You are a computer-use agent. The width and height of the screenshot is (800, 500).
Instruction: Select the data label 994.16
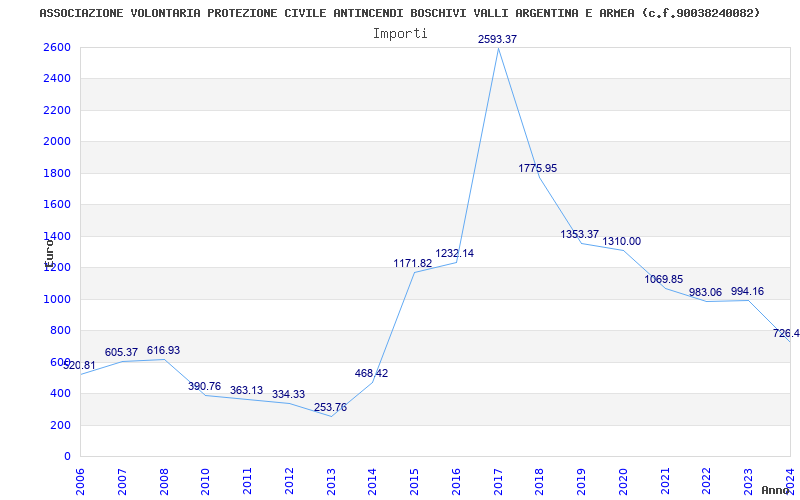click(747, 291)
